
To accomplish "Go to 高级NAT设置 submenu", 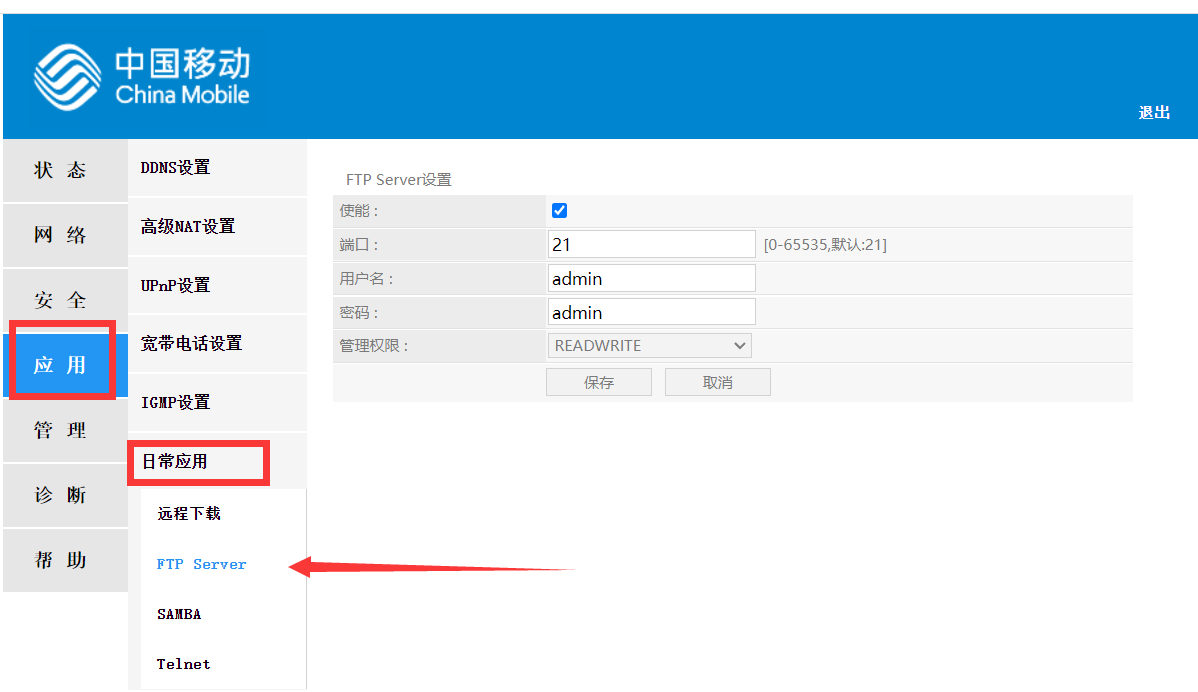I will tap(217, 226).
